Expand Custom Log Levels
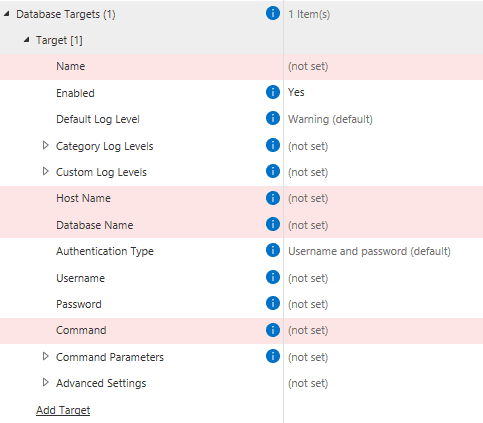Image resolution: width=483 pixels, height=423 pixels. (x=46, y=171)
